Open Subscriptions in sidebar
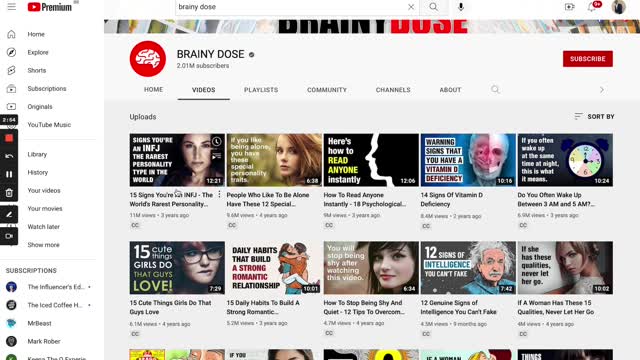This screenshot has width=640, height=360. [48, 89]
